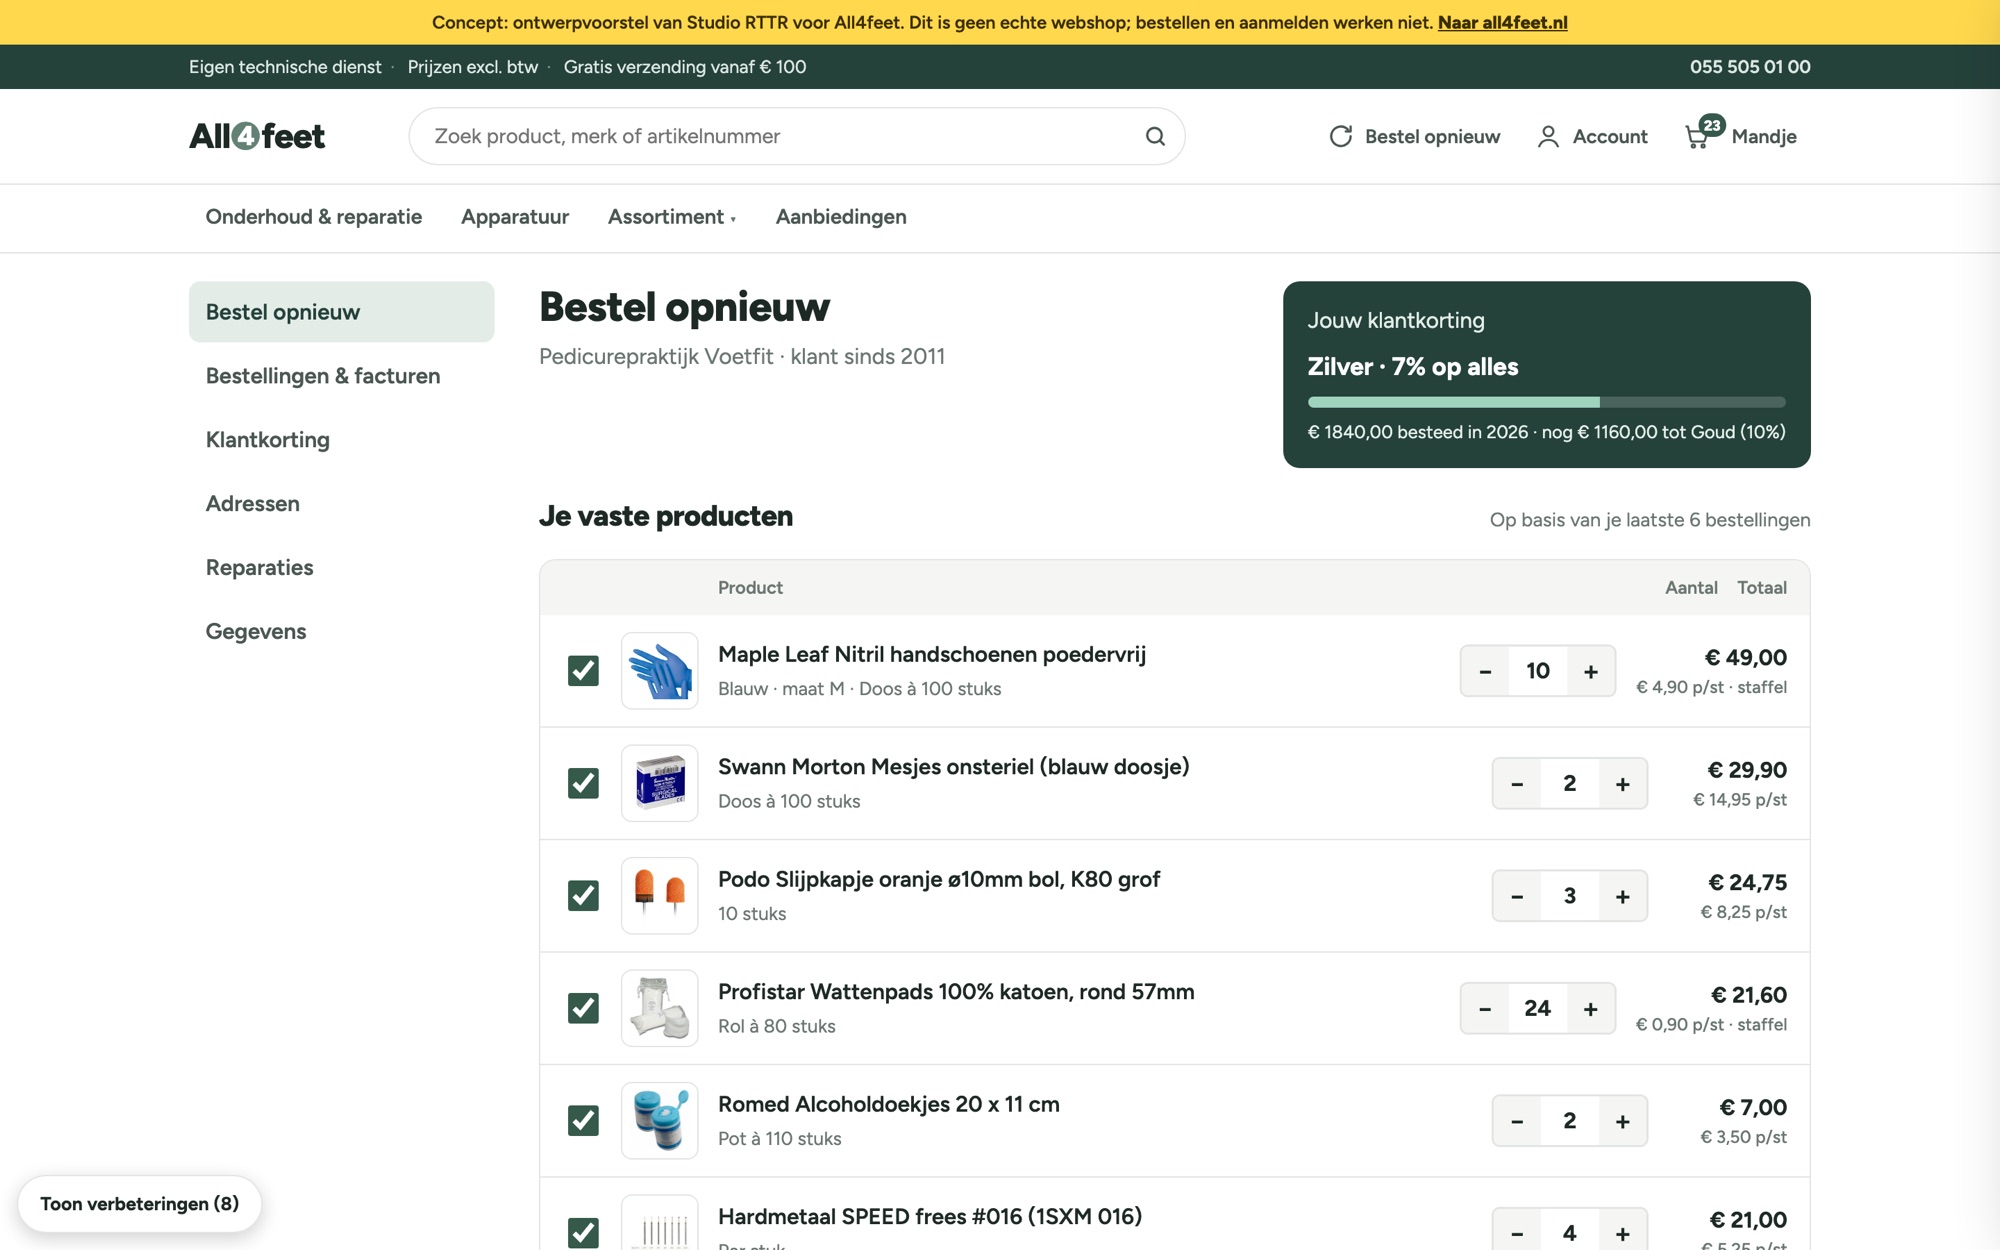Click the Bestel opnieuw refresh icon

point(1341,136)
